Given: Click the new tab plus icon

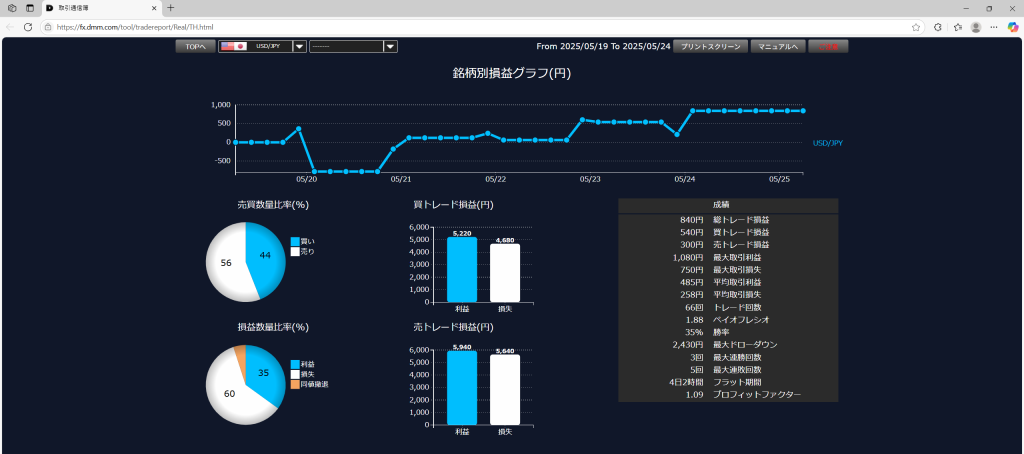Looking at the screenshot, I should 171,8.
